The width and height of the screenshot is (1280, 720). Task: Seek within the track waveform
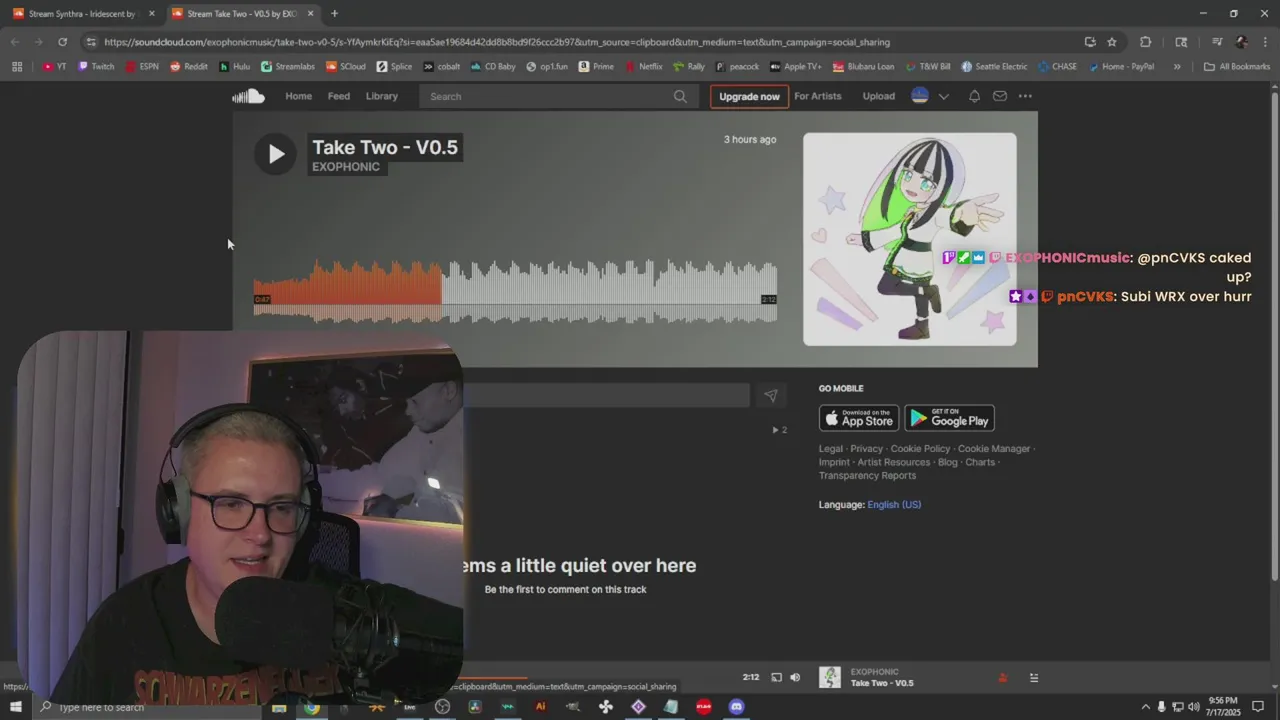coord(515,291)
